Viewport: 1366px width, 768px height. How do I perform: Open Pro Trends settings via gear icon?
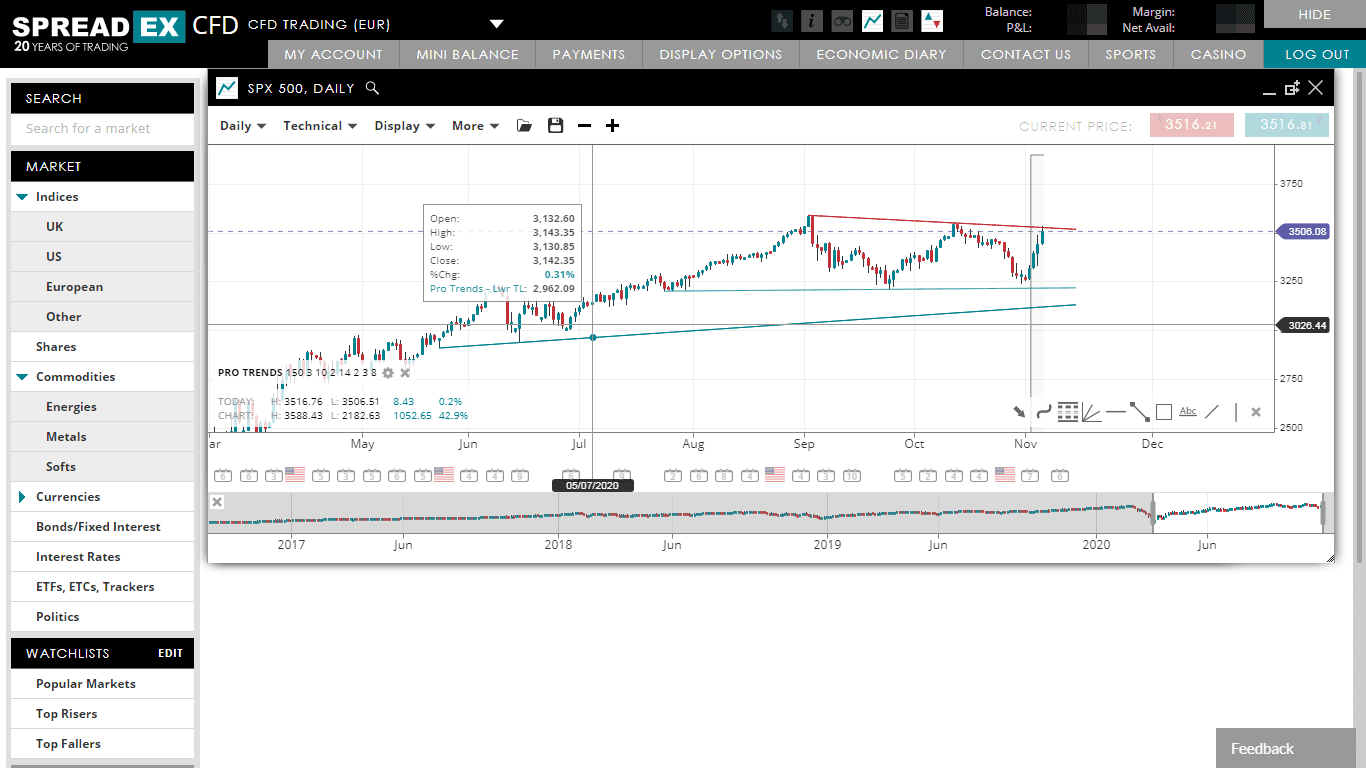(x=387, y=372)
